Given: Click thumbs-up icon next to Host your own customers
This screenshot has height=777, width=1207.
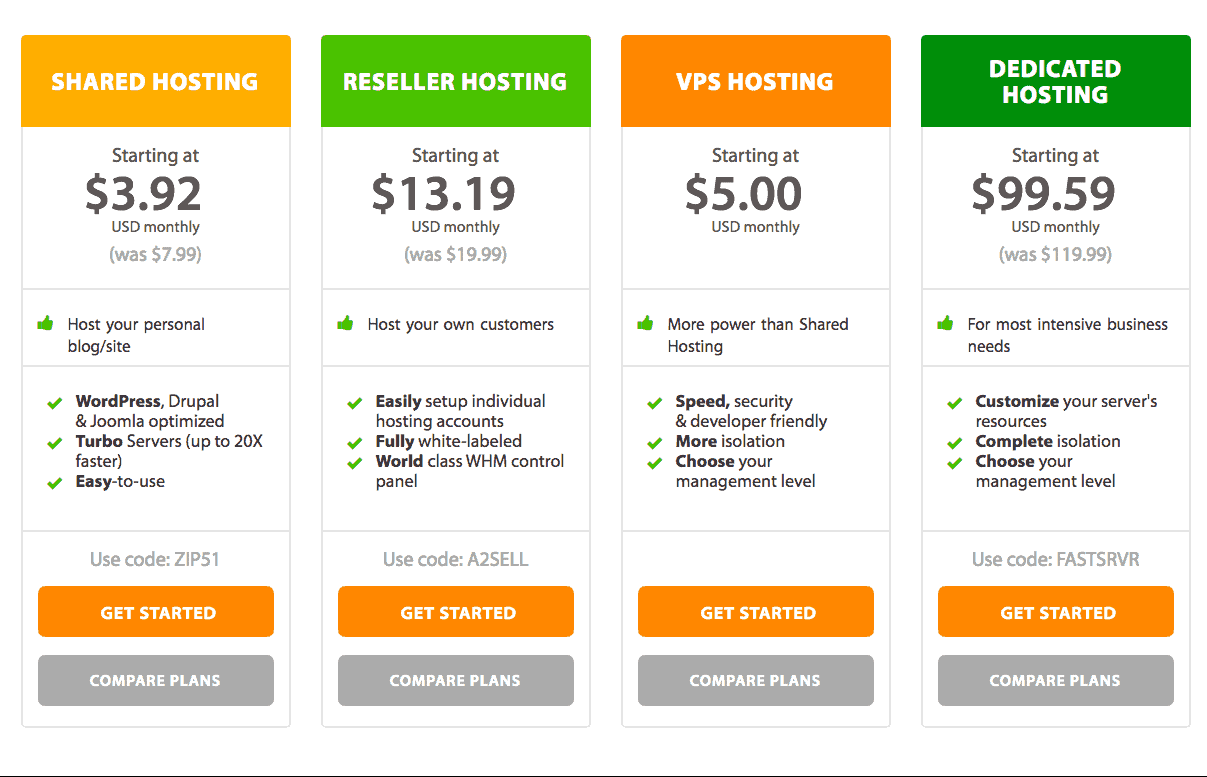Looking at the screenshot, I should pyautogui.click(x=345, y=323).
